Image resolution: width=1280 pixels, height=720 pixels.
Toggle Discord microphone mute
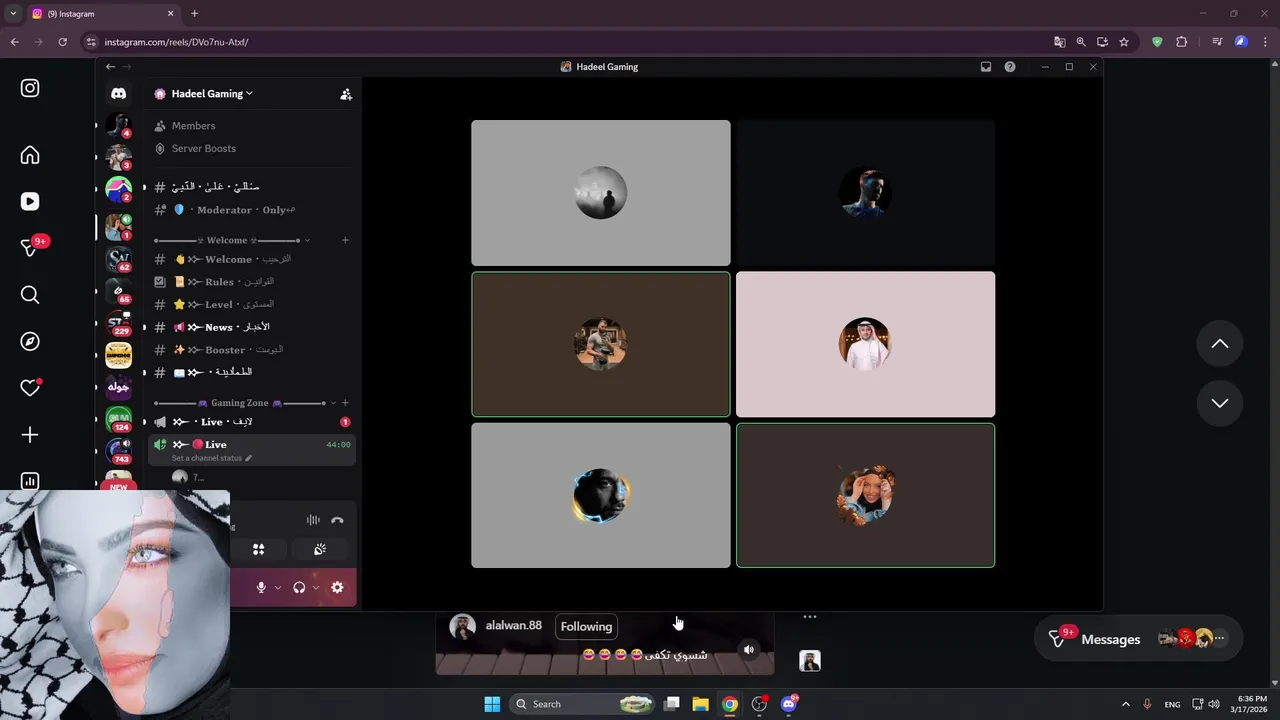click(x=261, y=587)
